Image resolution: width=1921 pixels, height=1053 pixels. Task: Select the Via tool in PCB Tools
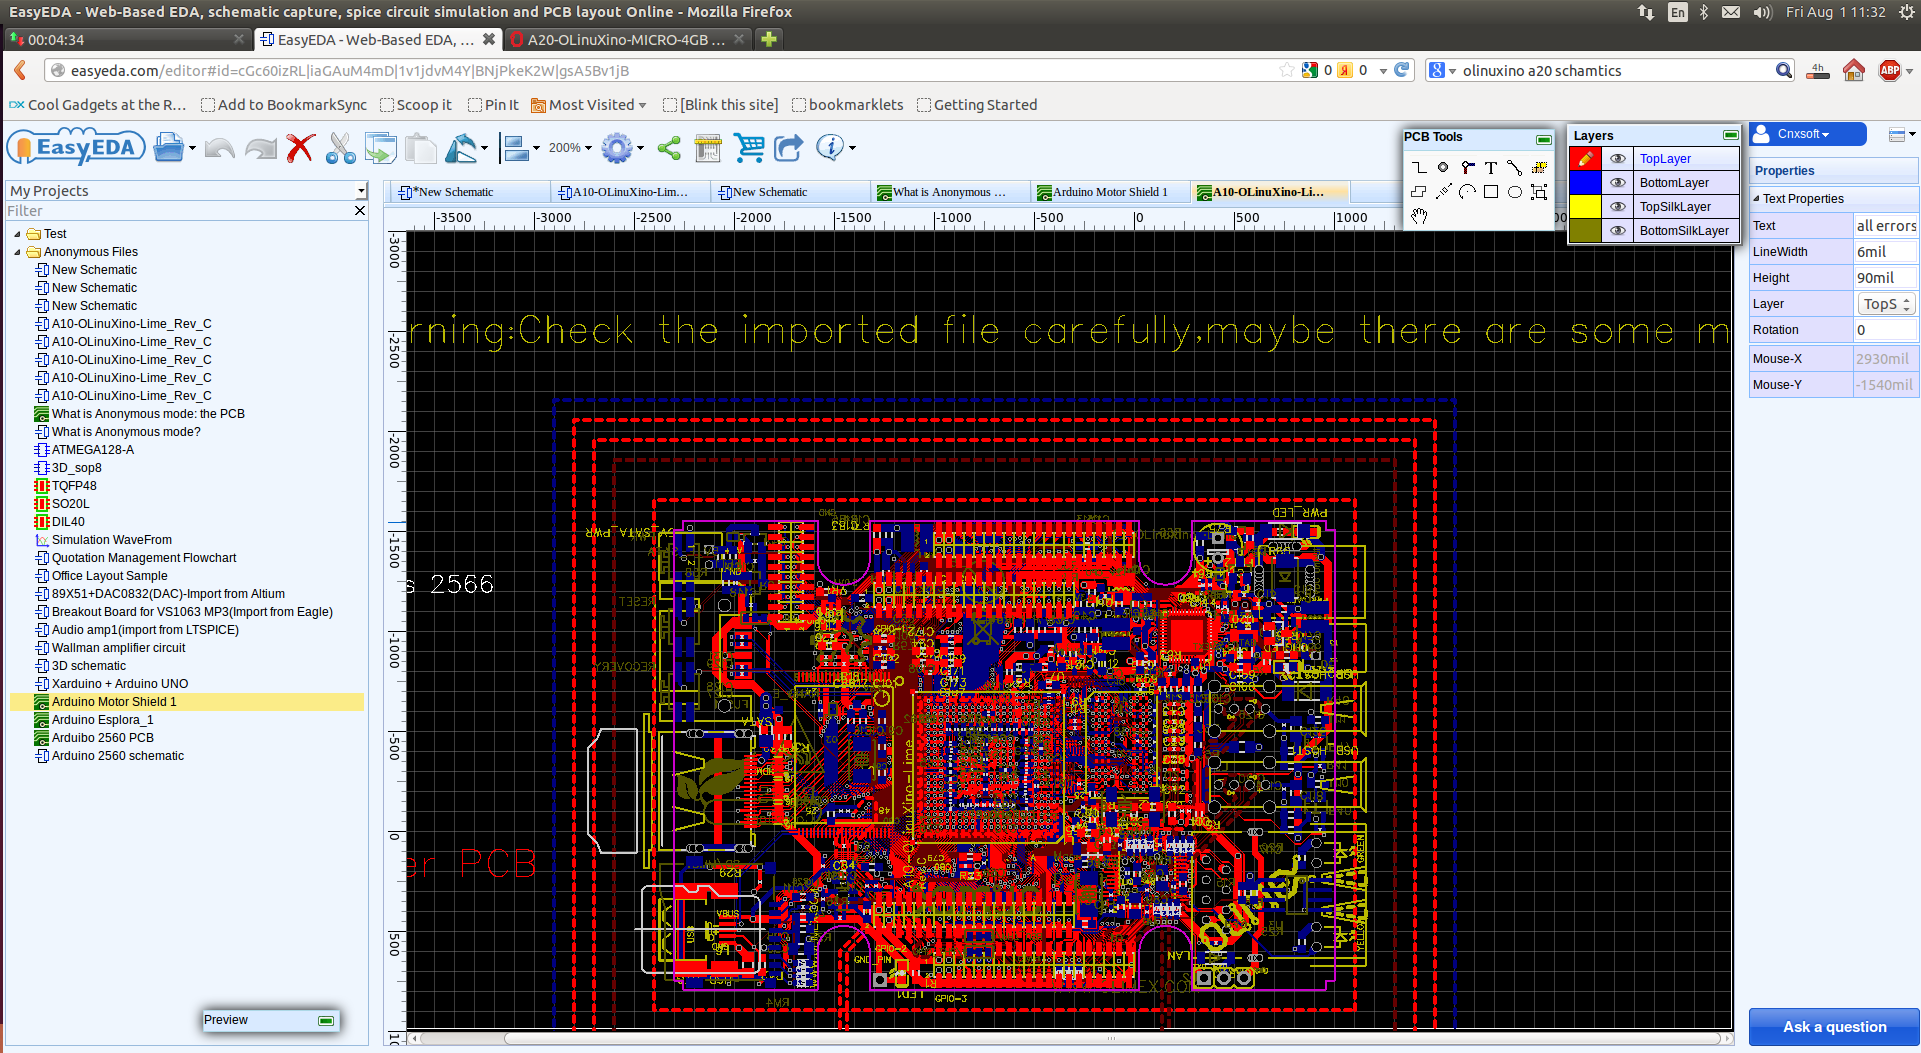(x=1467, y=167)
